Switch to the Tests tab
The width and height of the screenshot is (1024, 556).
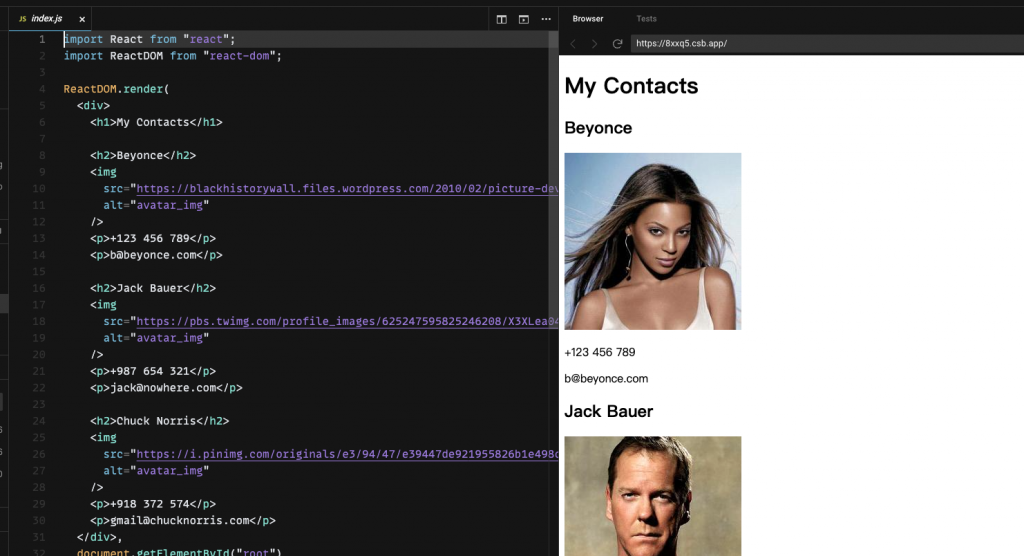point(647,19)
